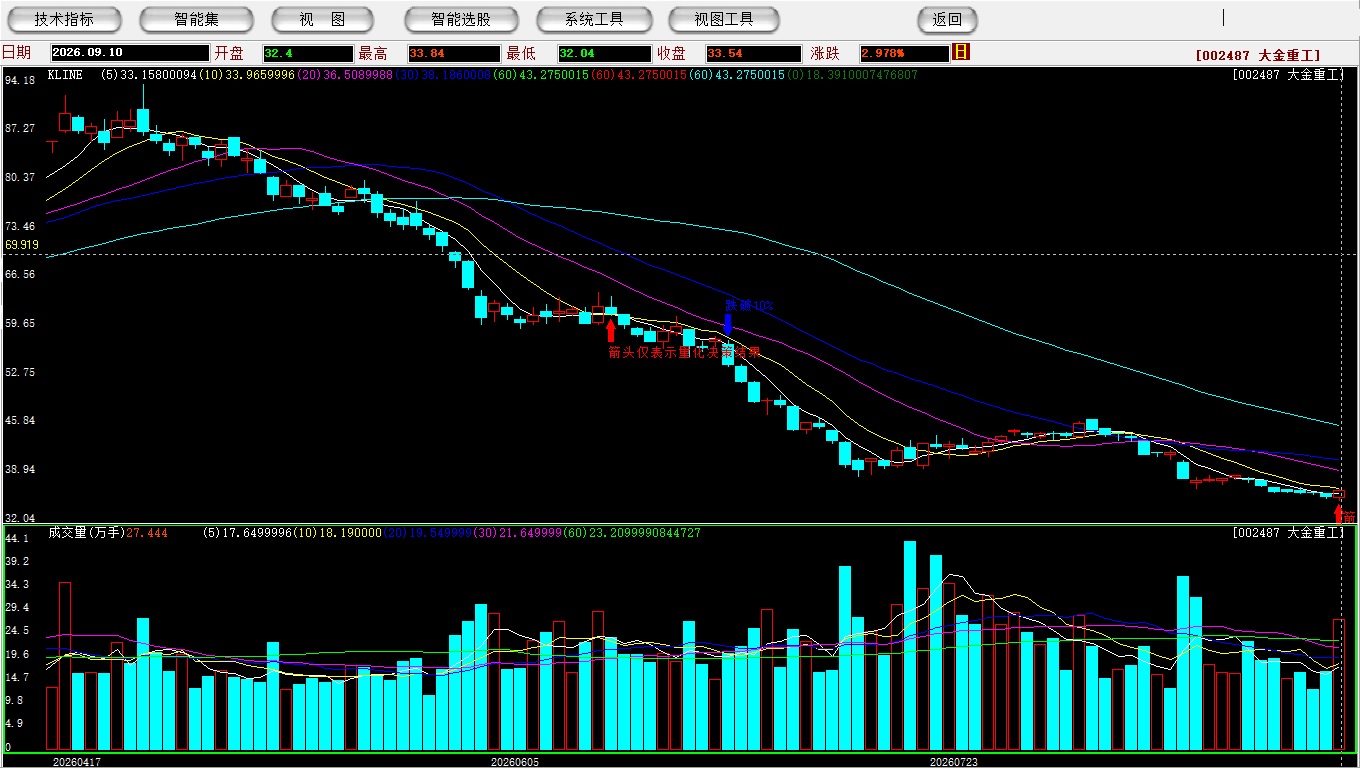This screenshot has height=768, width=1360.
Task: Click the 涨跌 value 2.978%
Action: (x=904, y=53)
